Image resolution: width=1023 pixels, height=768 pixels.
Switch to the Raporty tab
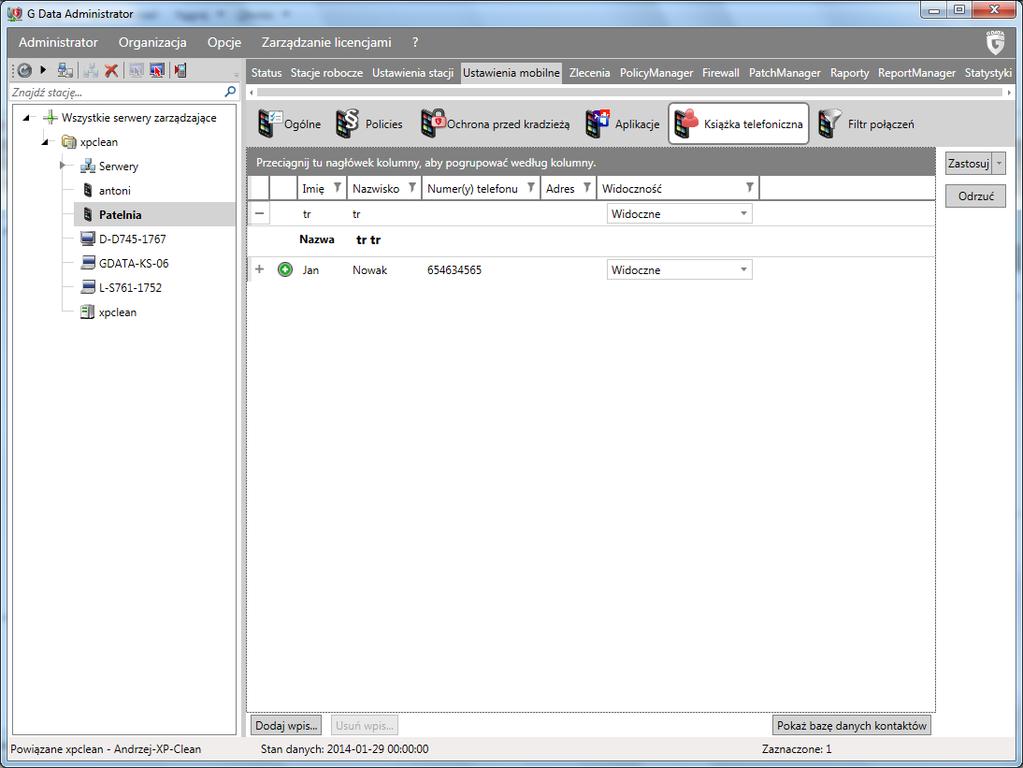(849, 72)
